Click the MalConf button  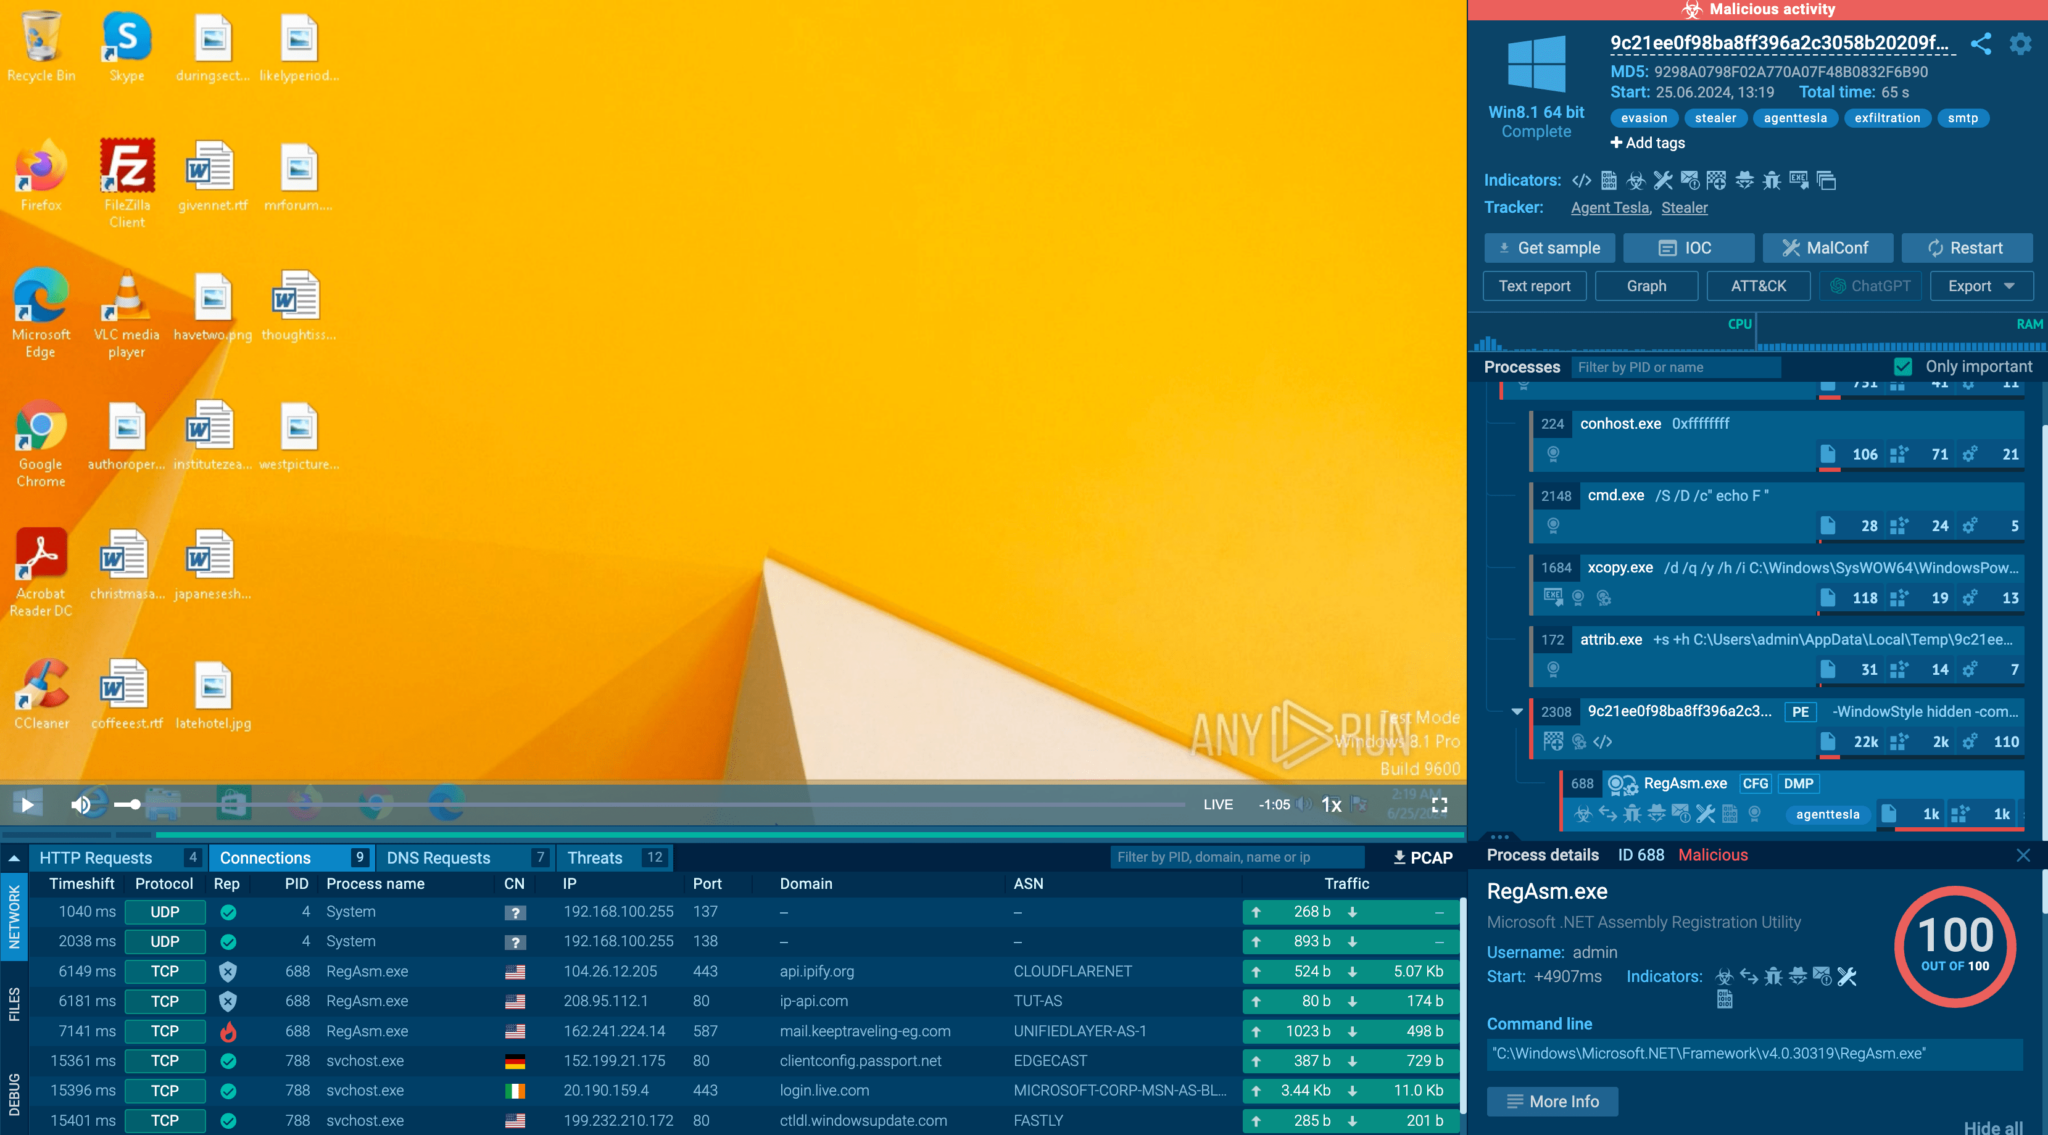click(1826, 248)
